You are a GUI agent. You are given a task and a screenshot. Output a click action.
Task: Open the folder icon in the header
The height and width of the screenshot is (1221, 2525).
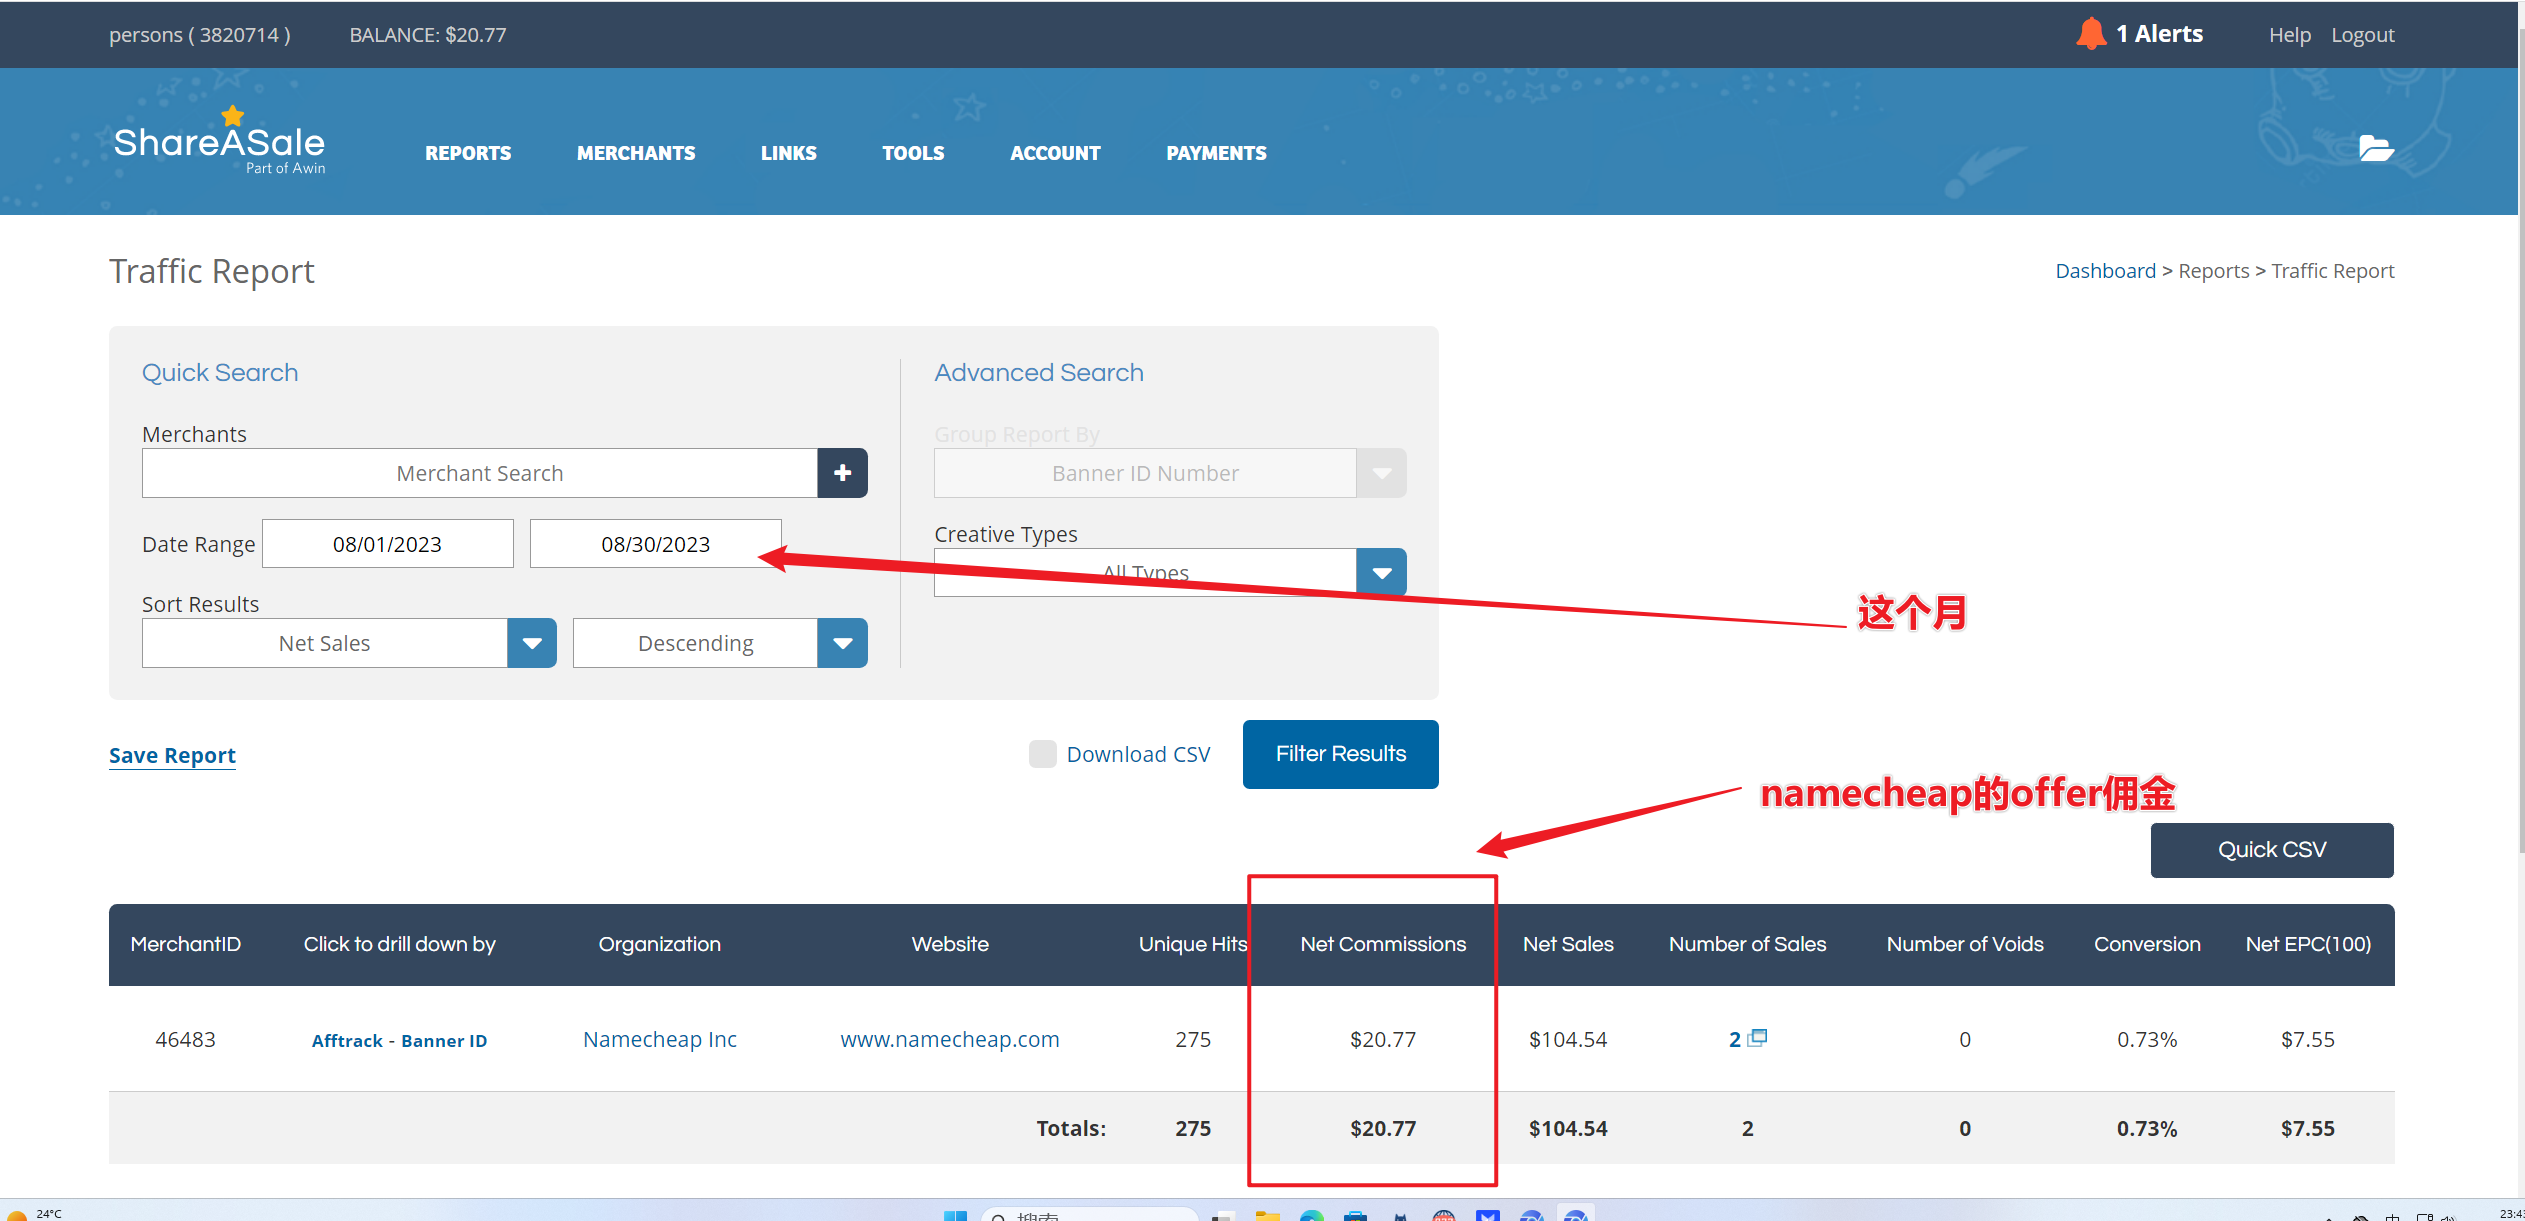[2375, 149]
